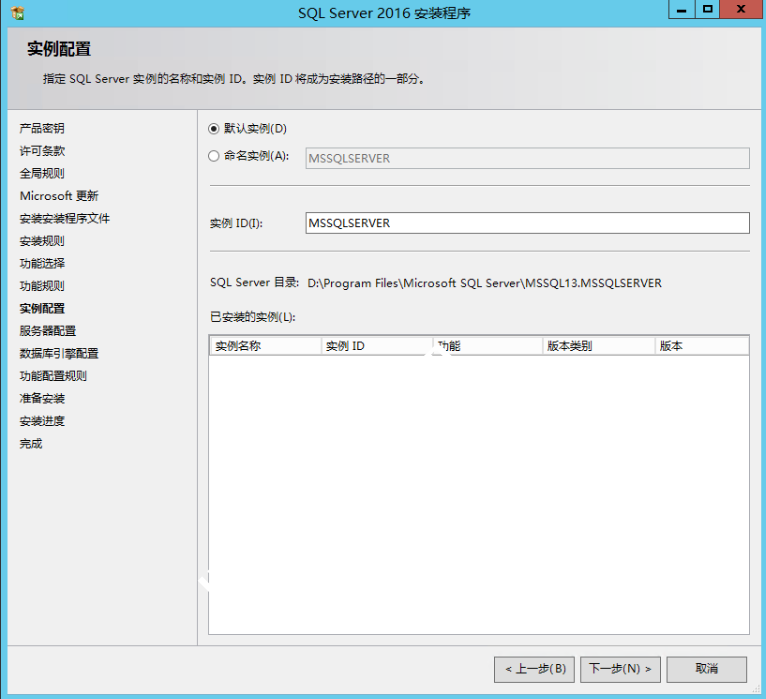Viewport: 766px width, 699px height.
Task: Click the 实例名称 column header
Action: pyautogui.click(x=265, y=346)
